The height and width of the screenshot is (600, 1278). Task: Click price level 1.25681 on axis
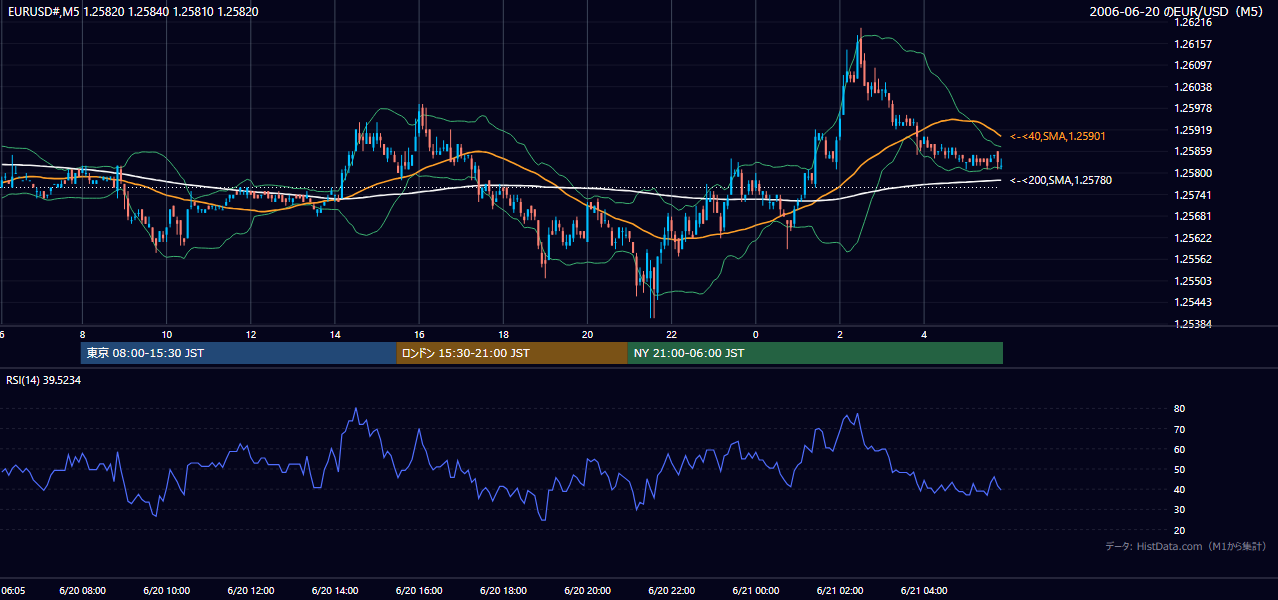point(1194,216)
